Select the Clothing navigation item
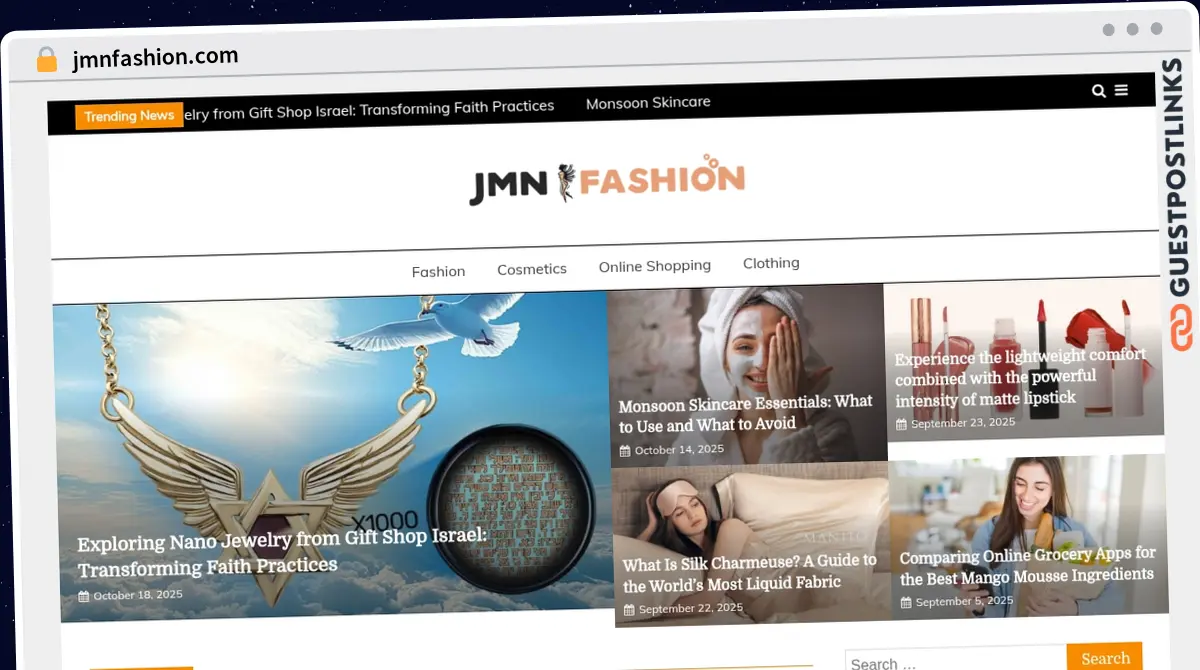 coord(771,262)
